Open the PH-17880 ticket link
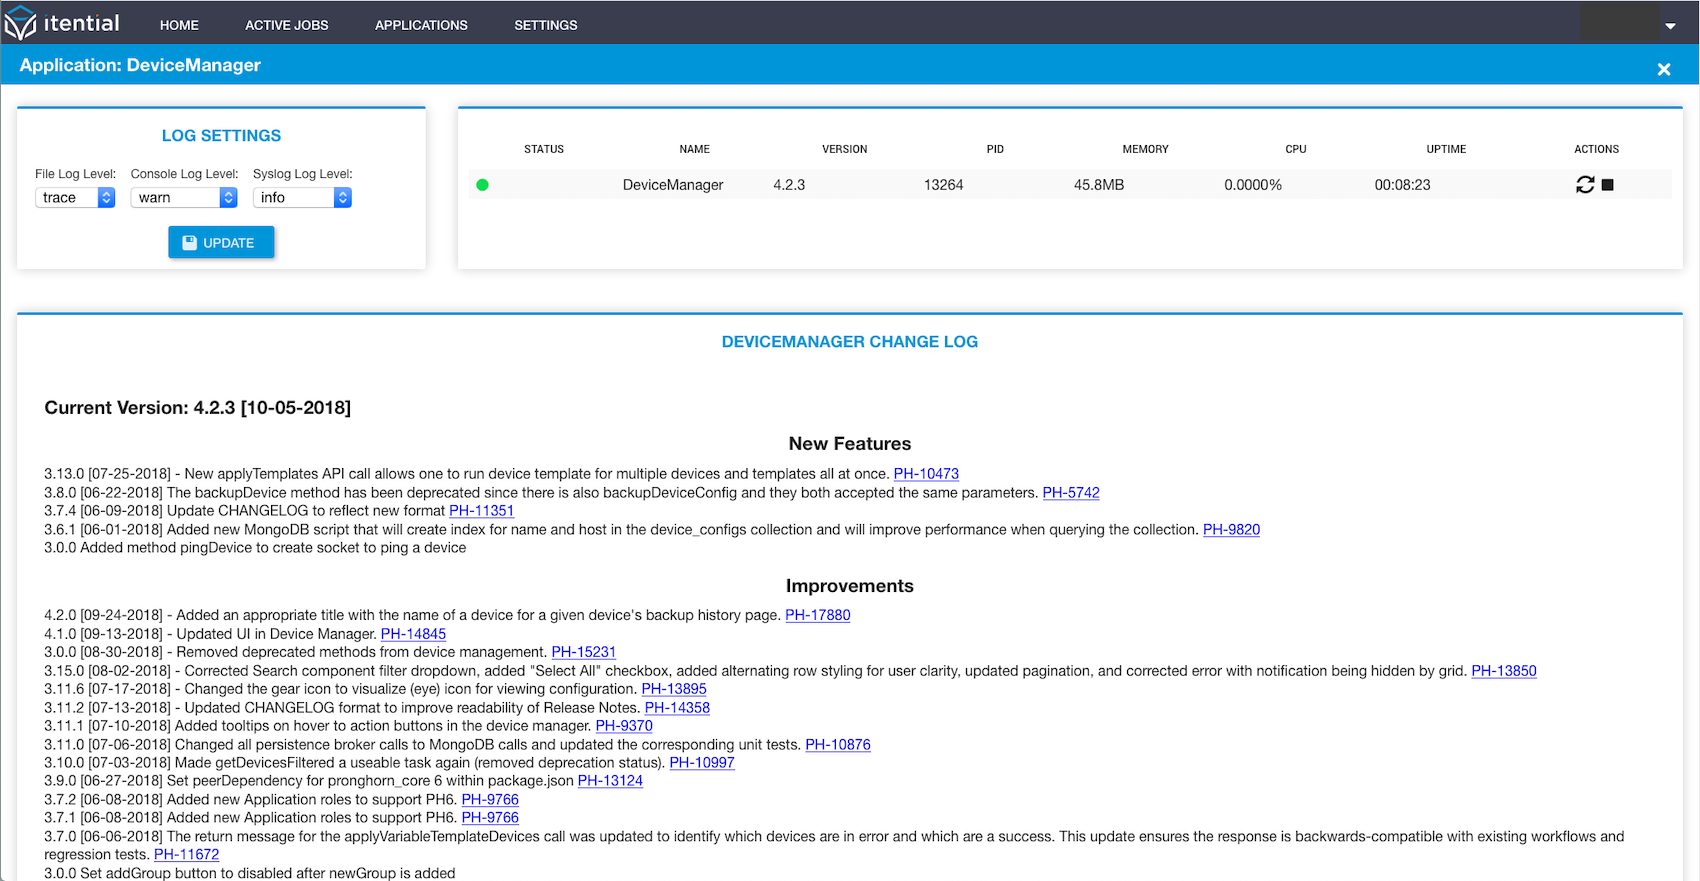Screen dimensions: 1700x881 (x=818, y=615)
